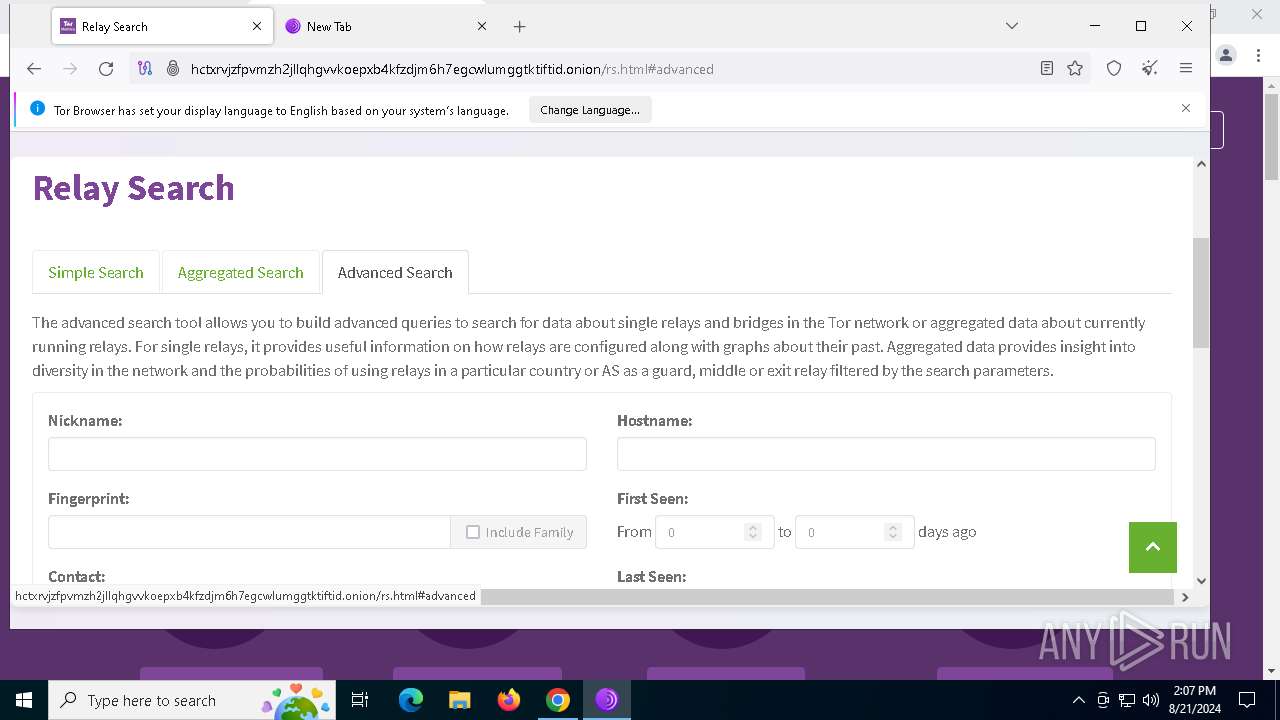Open the notifications action center
The height and width of the screenshot is (720, 1280).
click(1247, 700)
